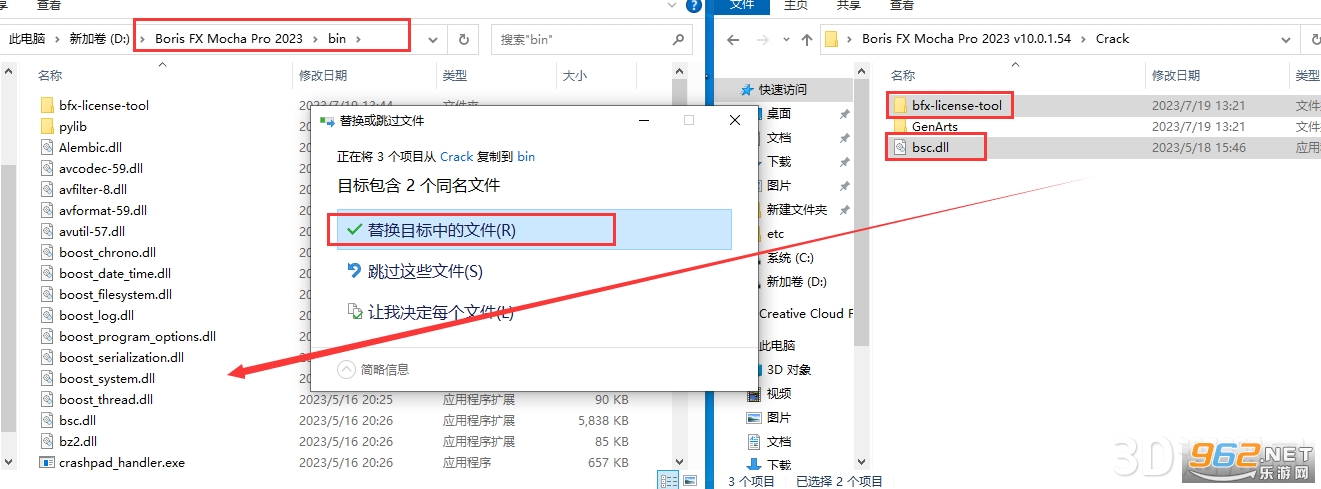
Task: Open the 文件 tab in Crack window
Action: coord(742,5)
